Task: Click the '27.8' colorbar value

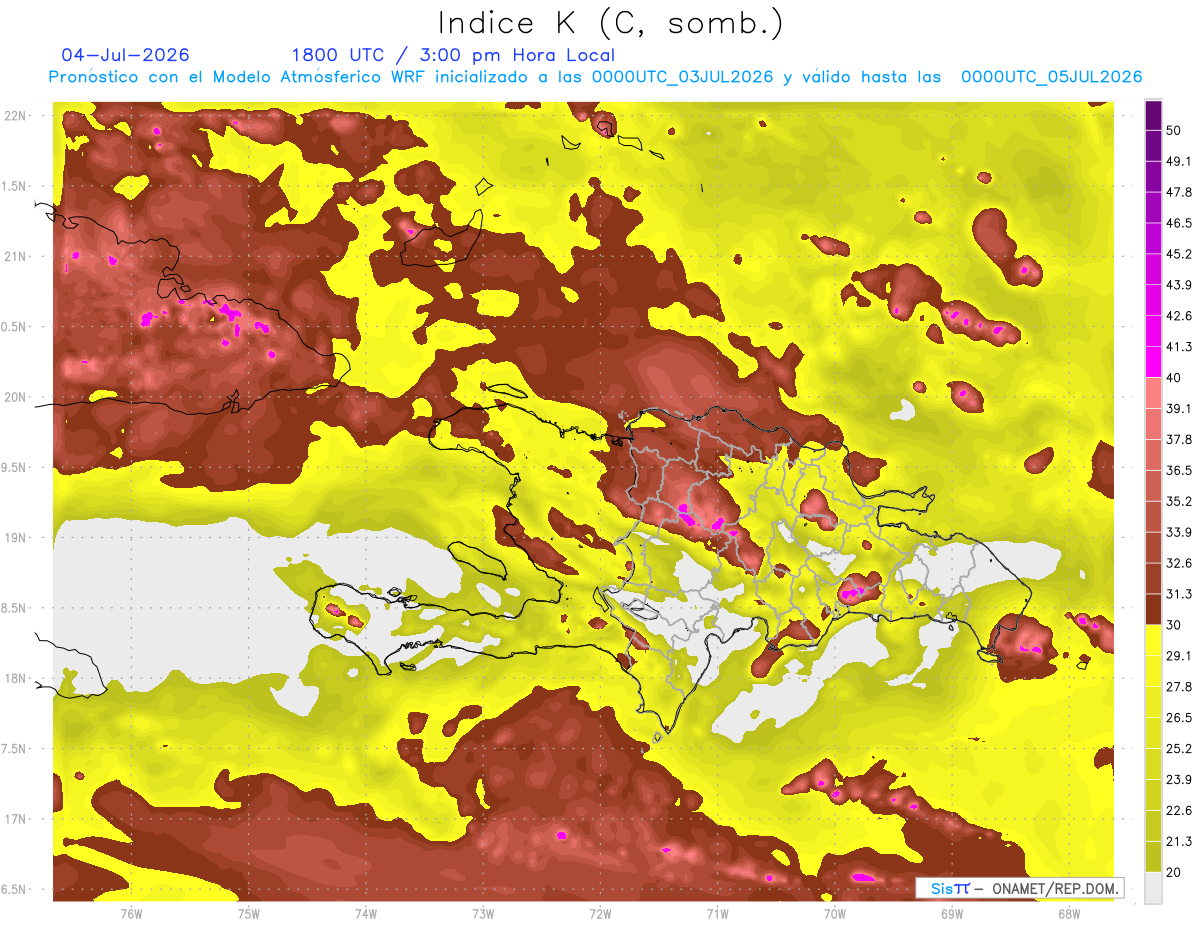Action: pos(1180,687)
